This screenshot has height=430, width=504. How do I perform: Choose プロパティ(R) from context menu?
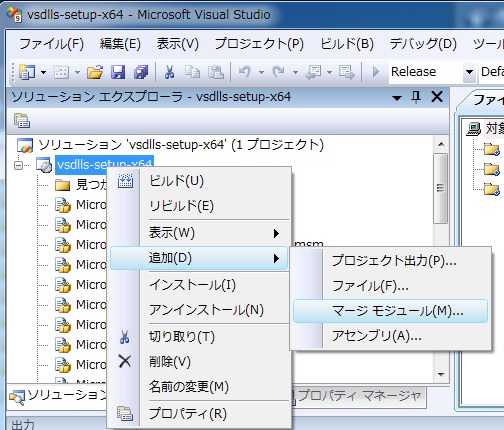(188, 414)
